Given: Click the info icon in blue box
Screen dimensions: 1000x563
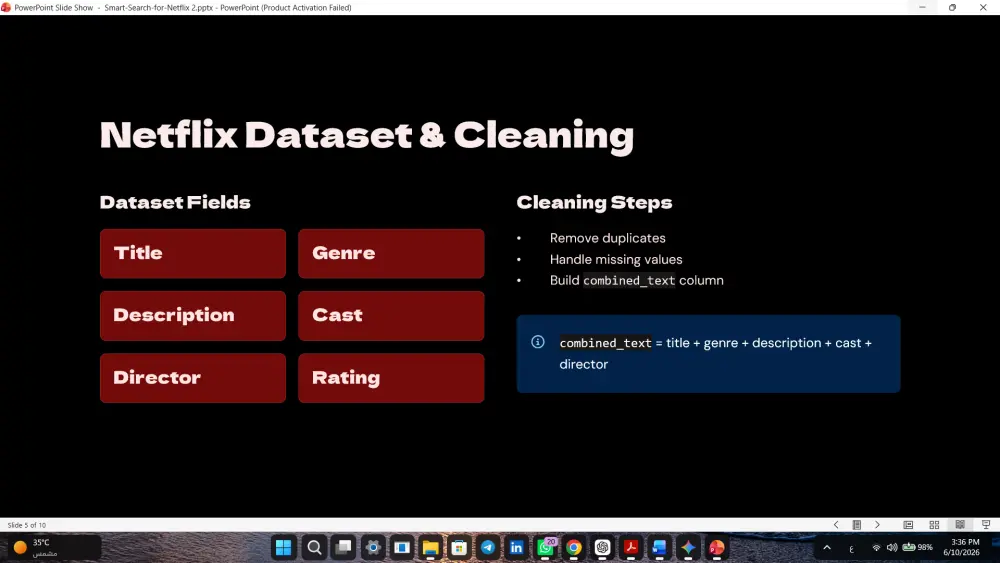Looking at the screenshot, I should point(538,342).
